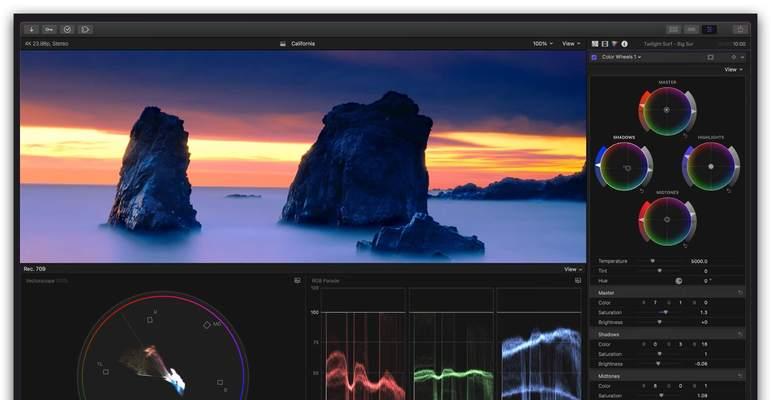Click the Master color wheel center puck

tap(667, 110)
